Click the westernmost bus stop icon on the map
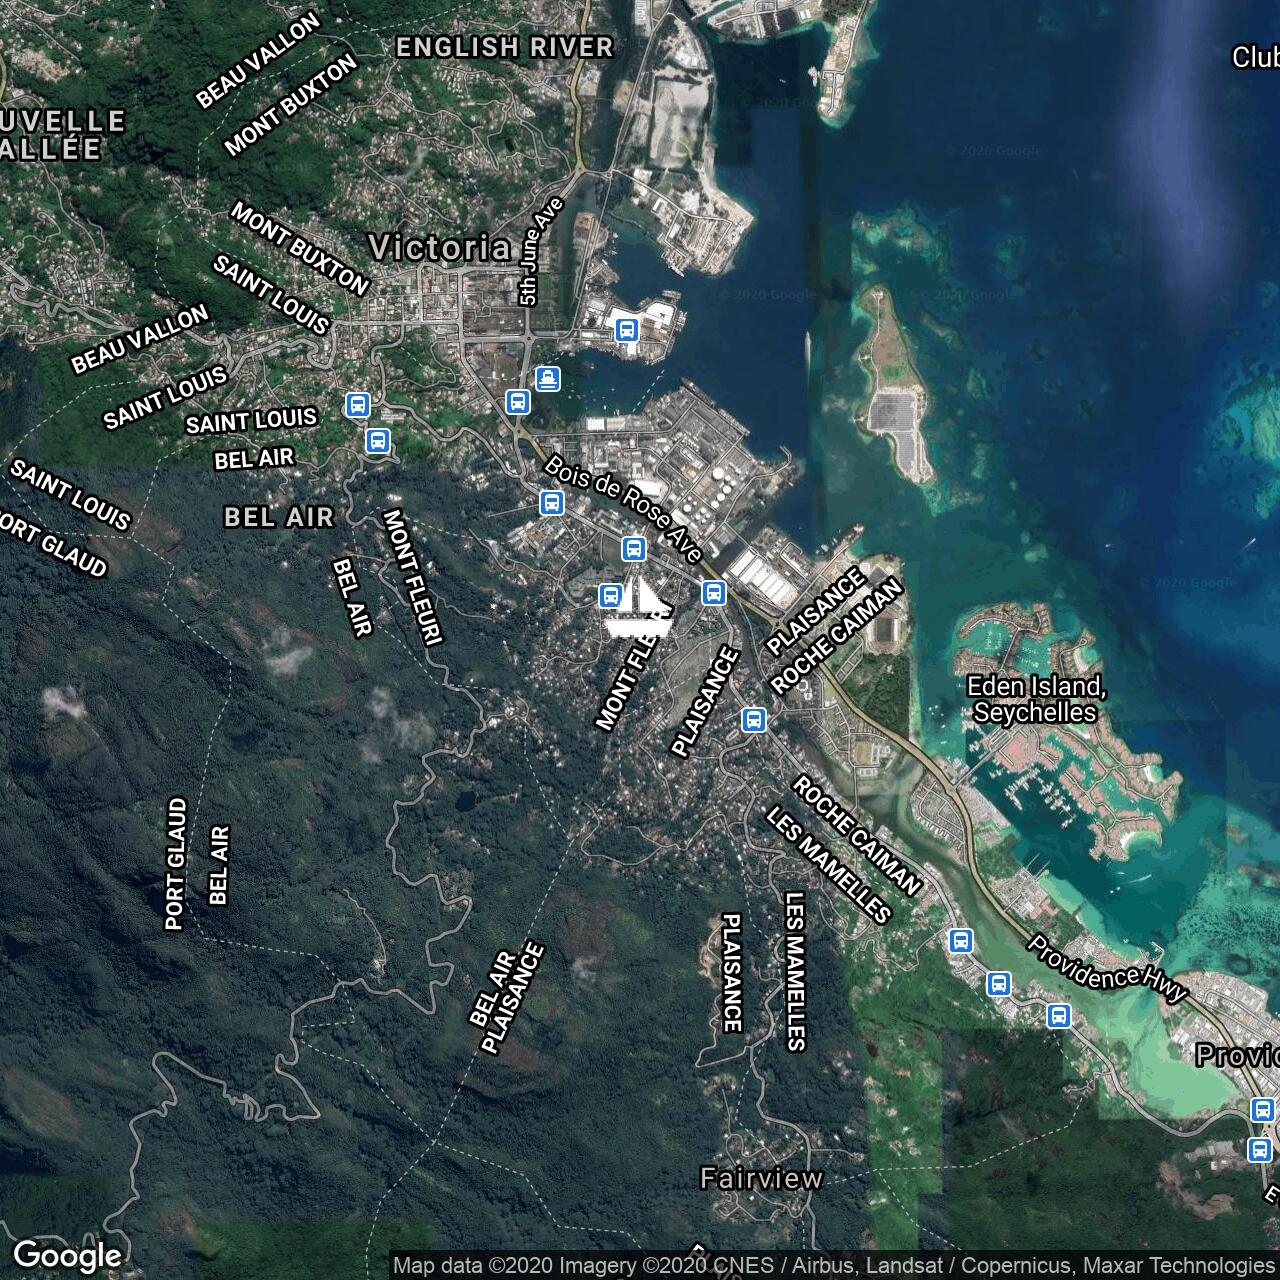 [x=357, y=405]
